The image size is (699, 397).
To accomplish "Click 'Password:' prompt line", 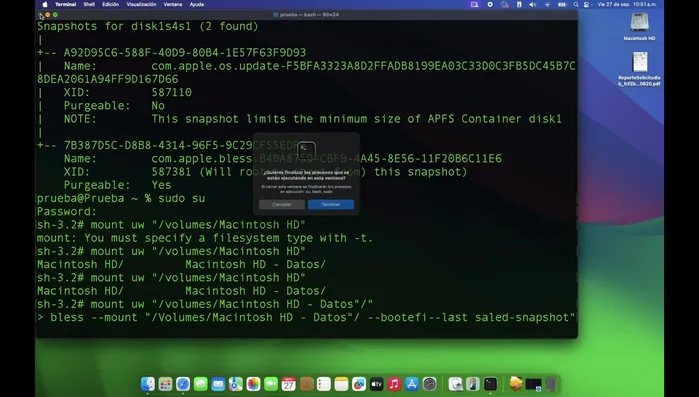I will (x=67, y=211).
